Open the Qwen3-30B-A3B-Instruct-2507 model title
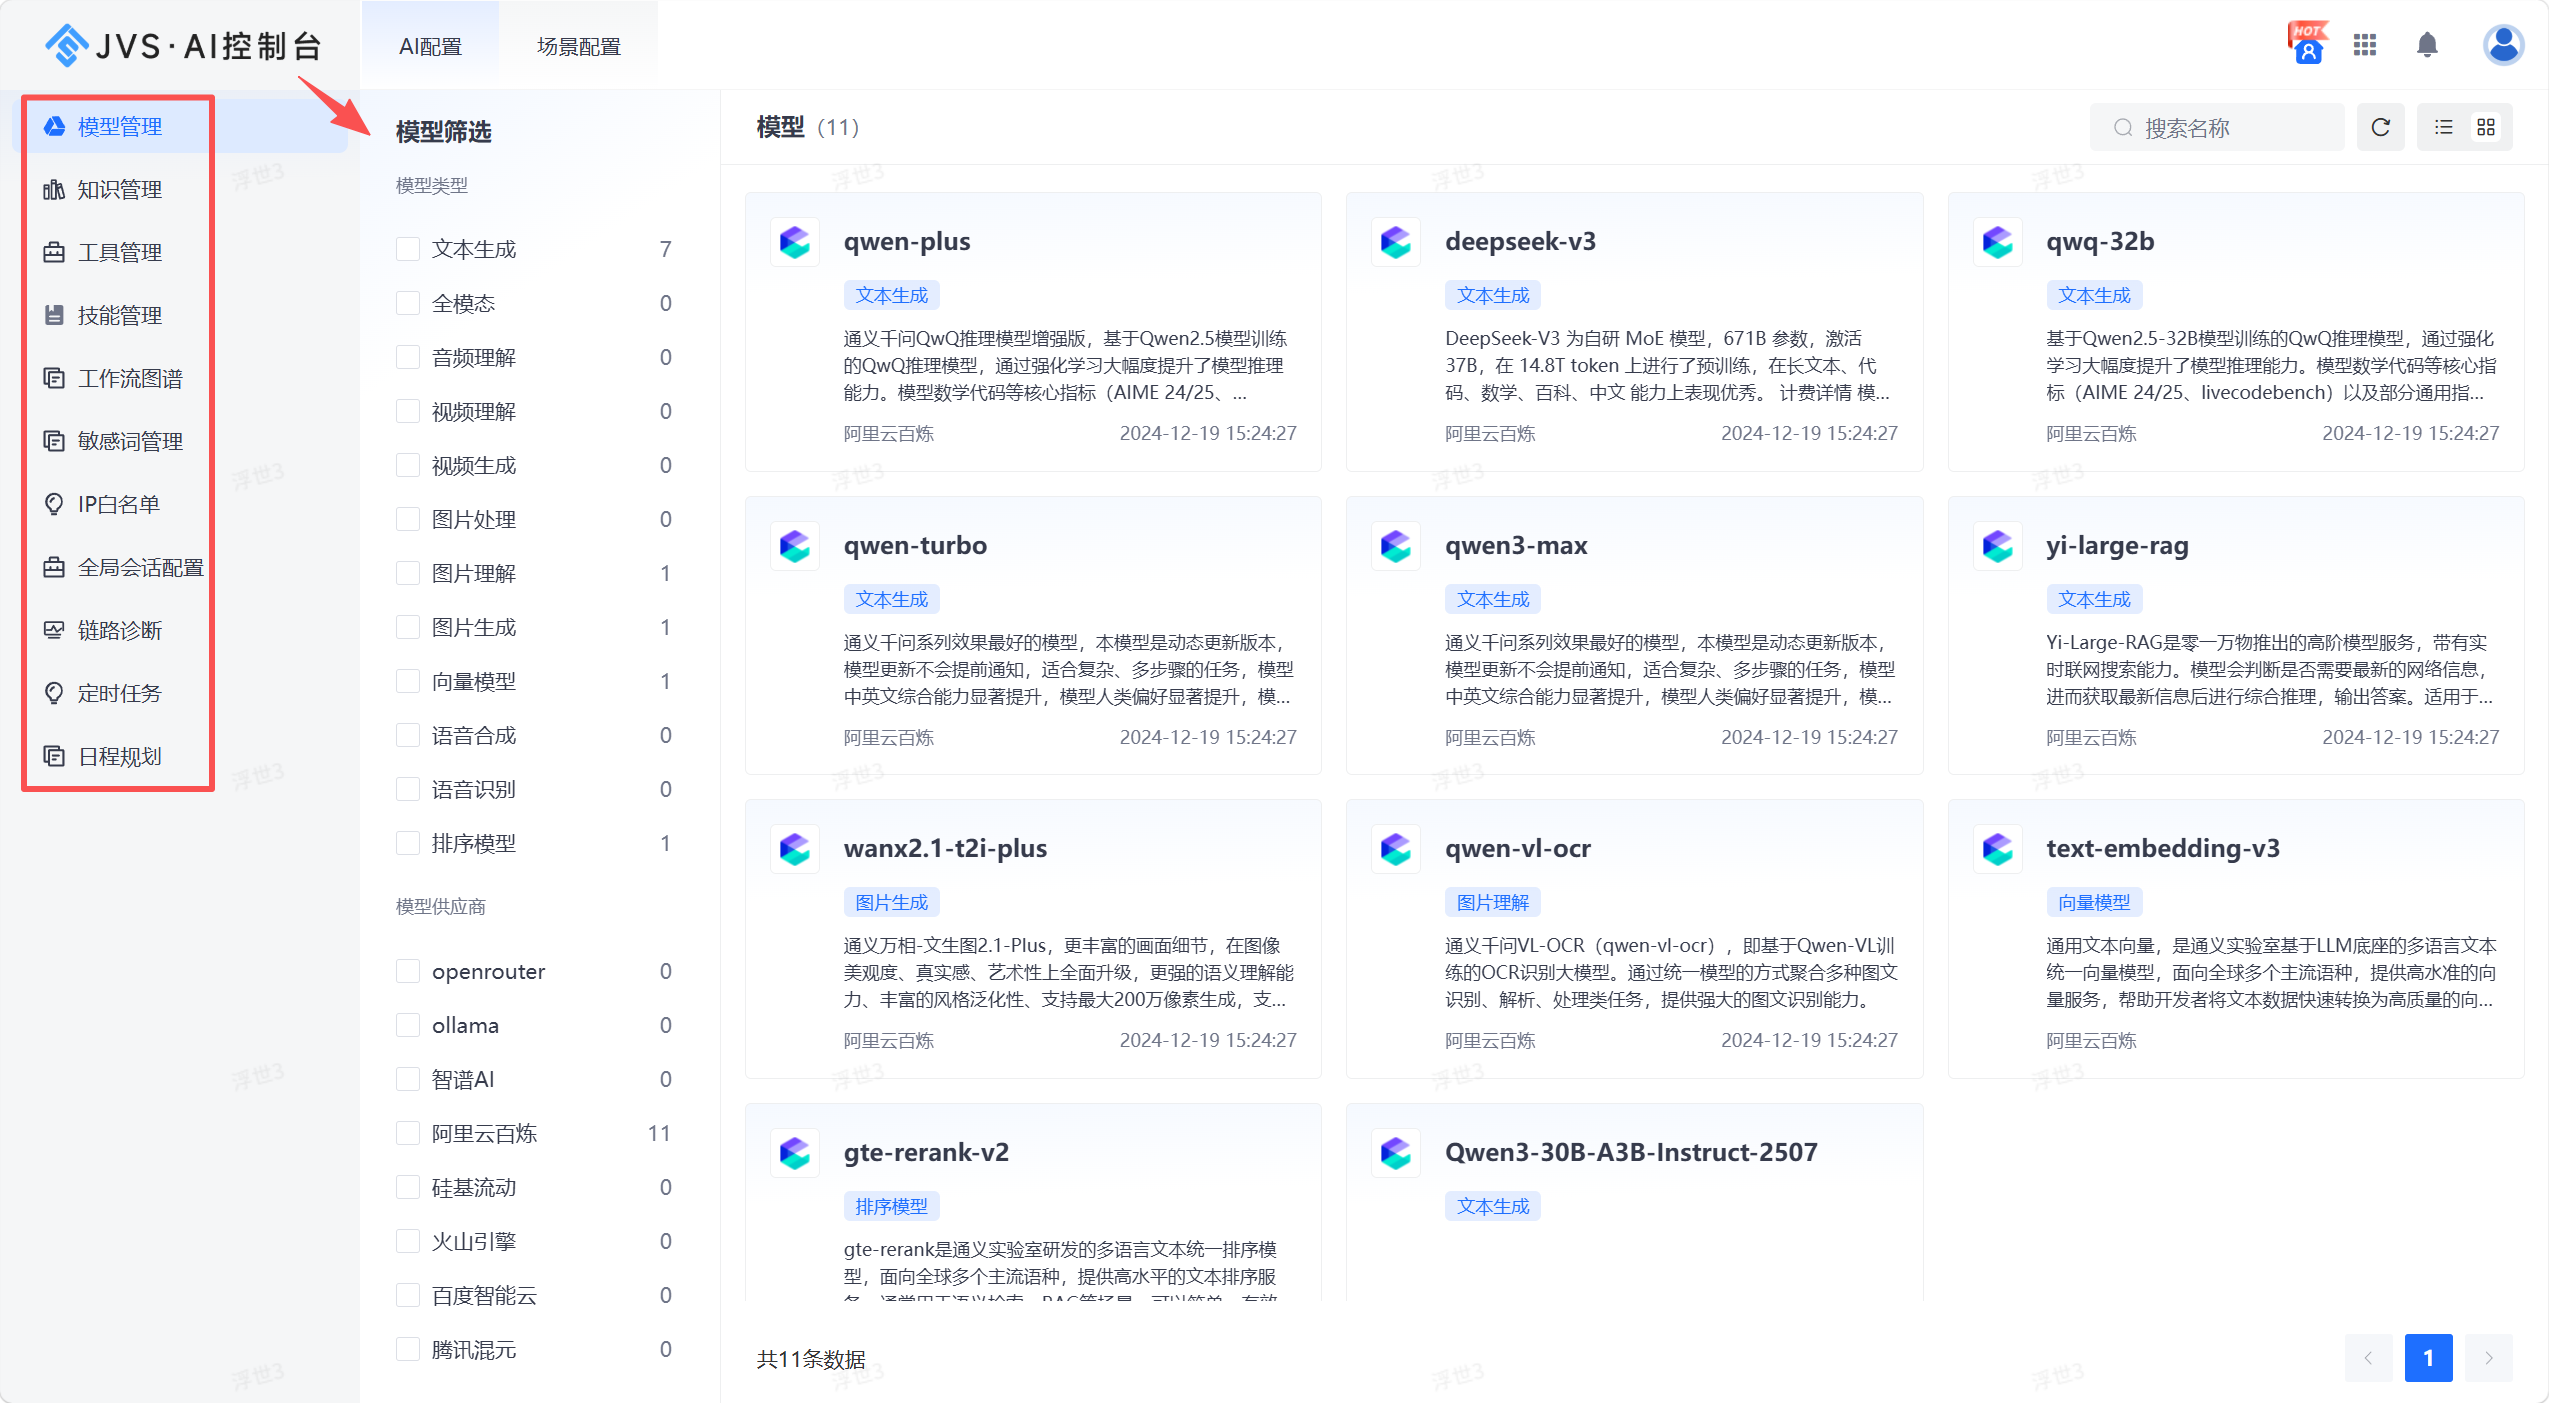The height and width of the screenshot is (1403, 2549). click(1631, 1152)
